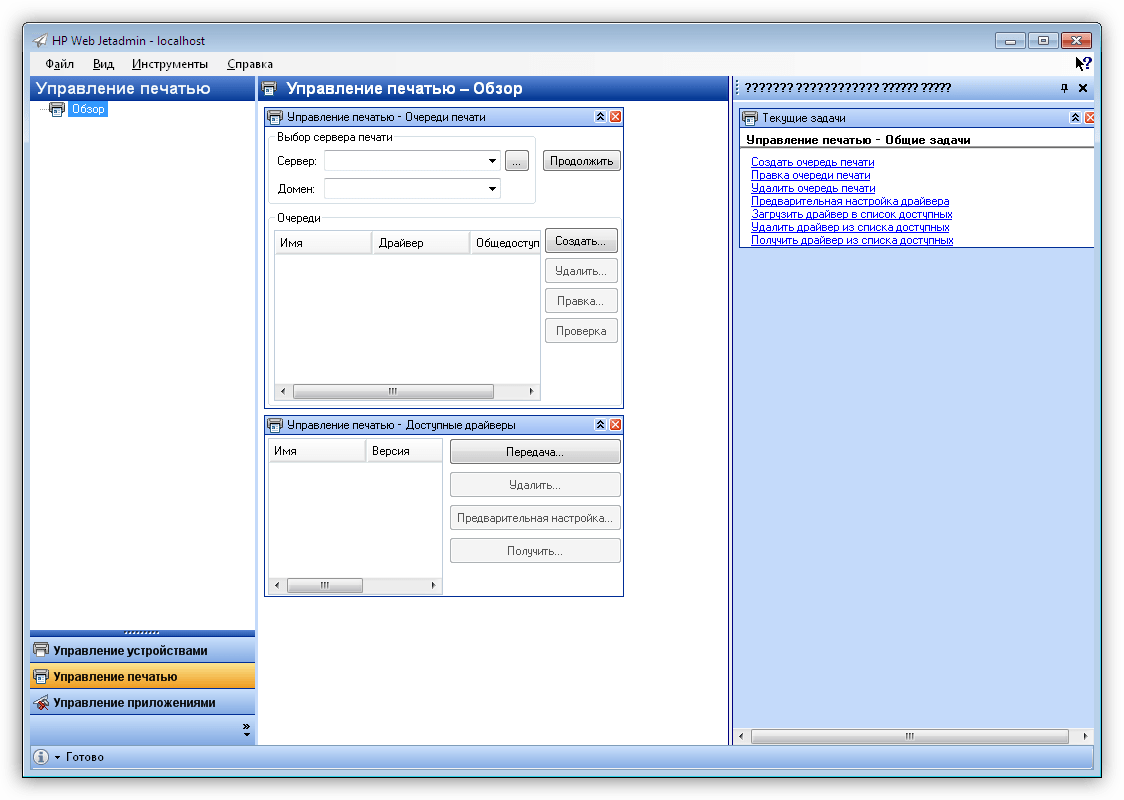Click the printer icon next to Обзор

click(57, 109)
